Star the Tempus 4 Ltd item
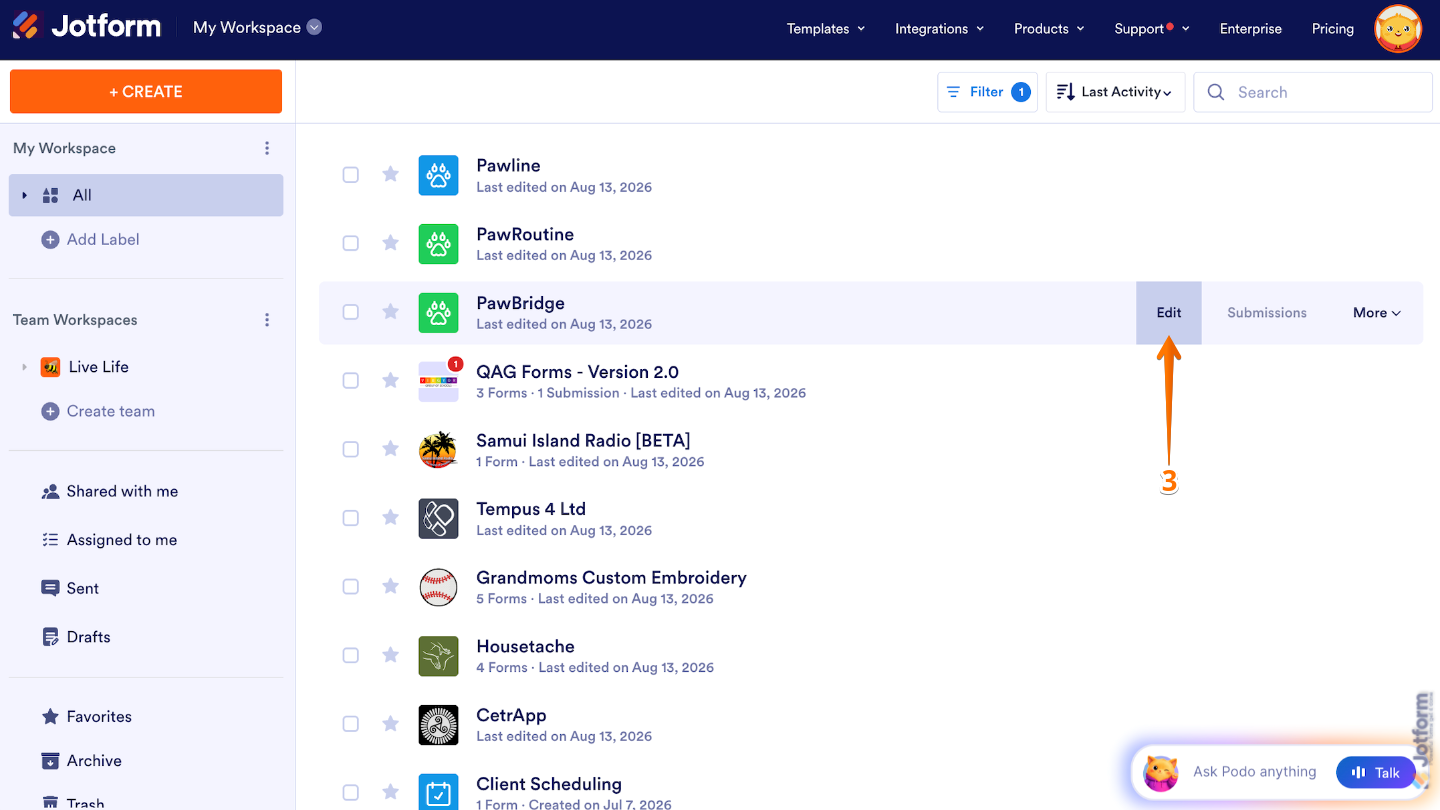 click(x=391, y=518)
